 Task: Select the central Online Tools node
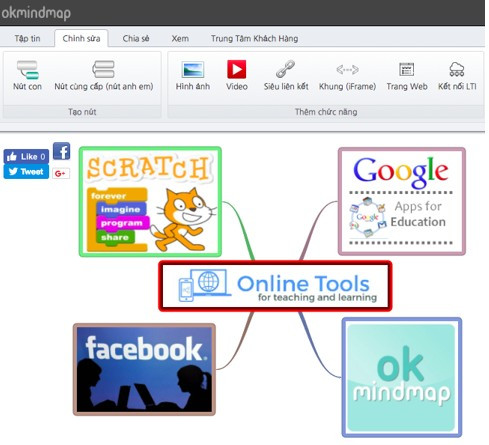275,286
